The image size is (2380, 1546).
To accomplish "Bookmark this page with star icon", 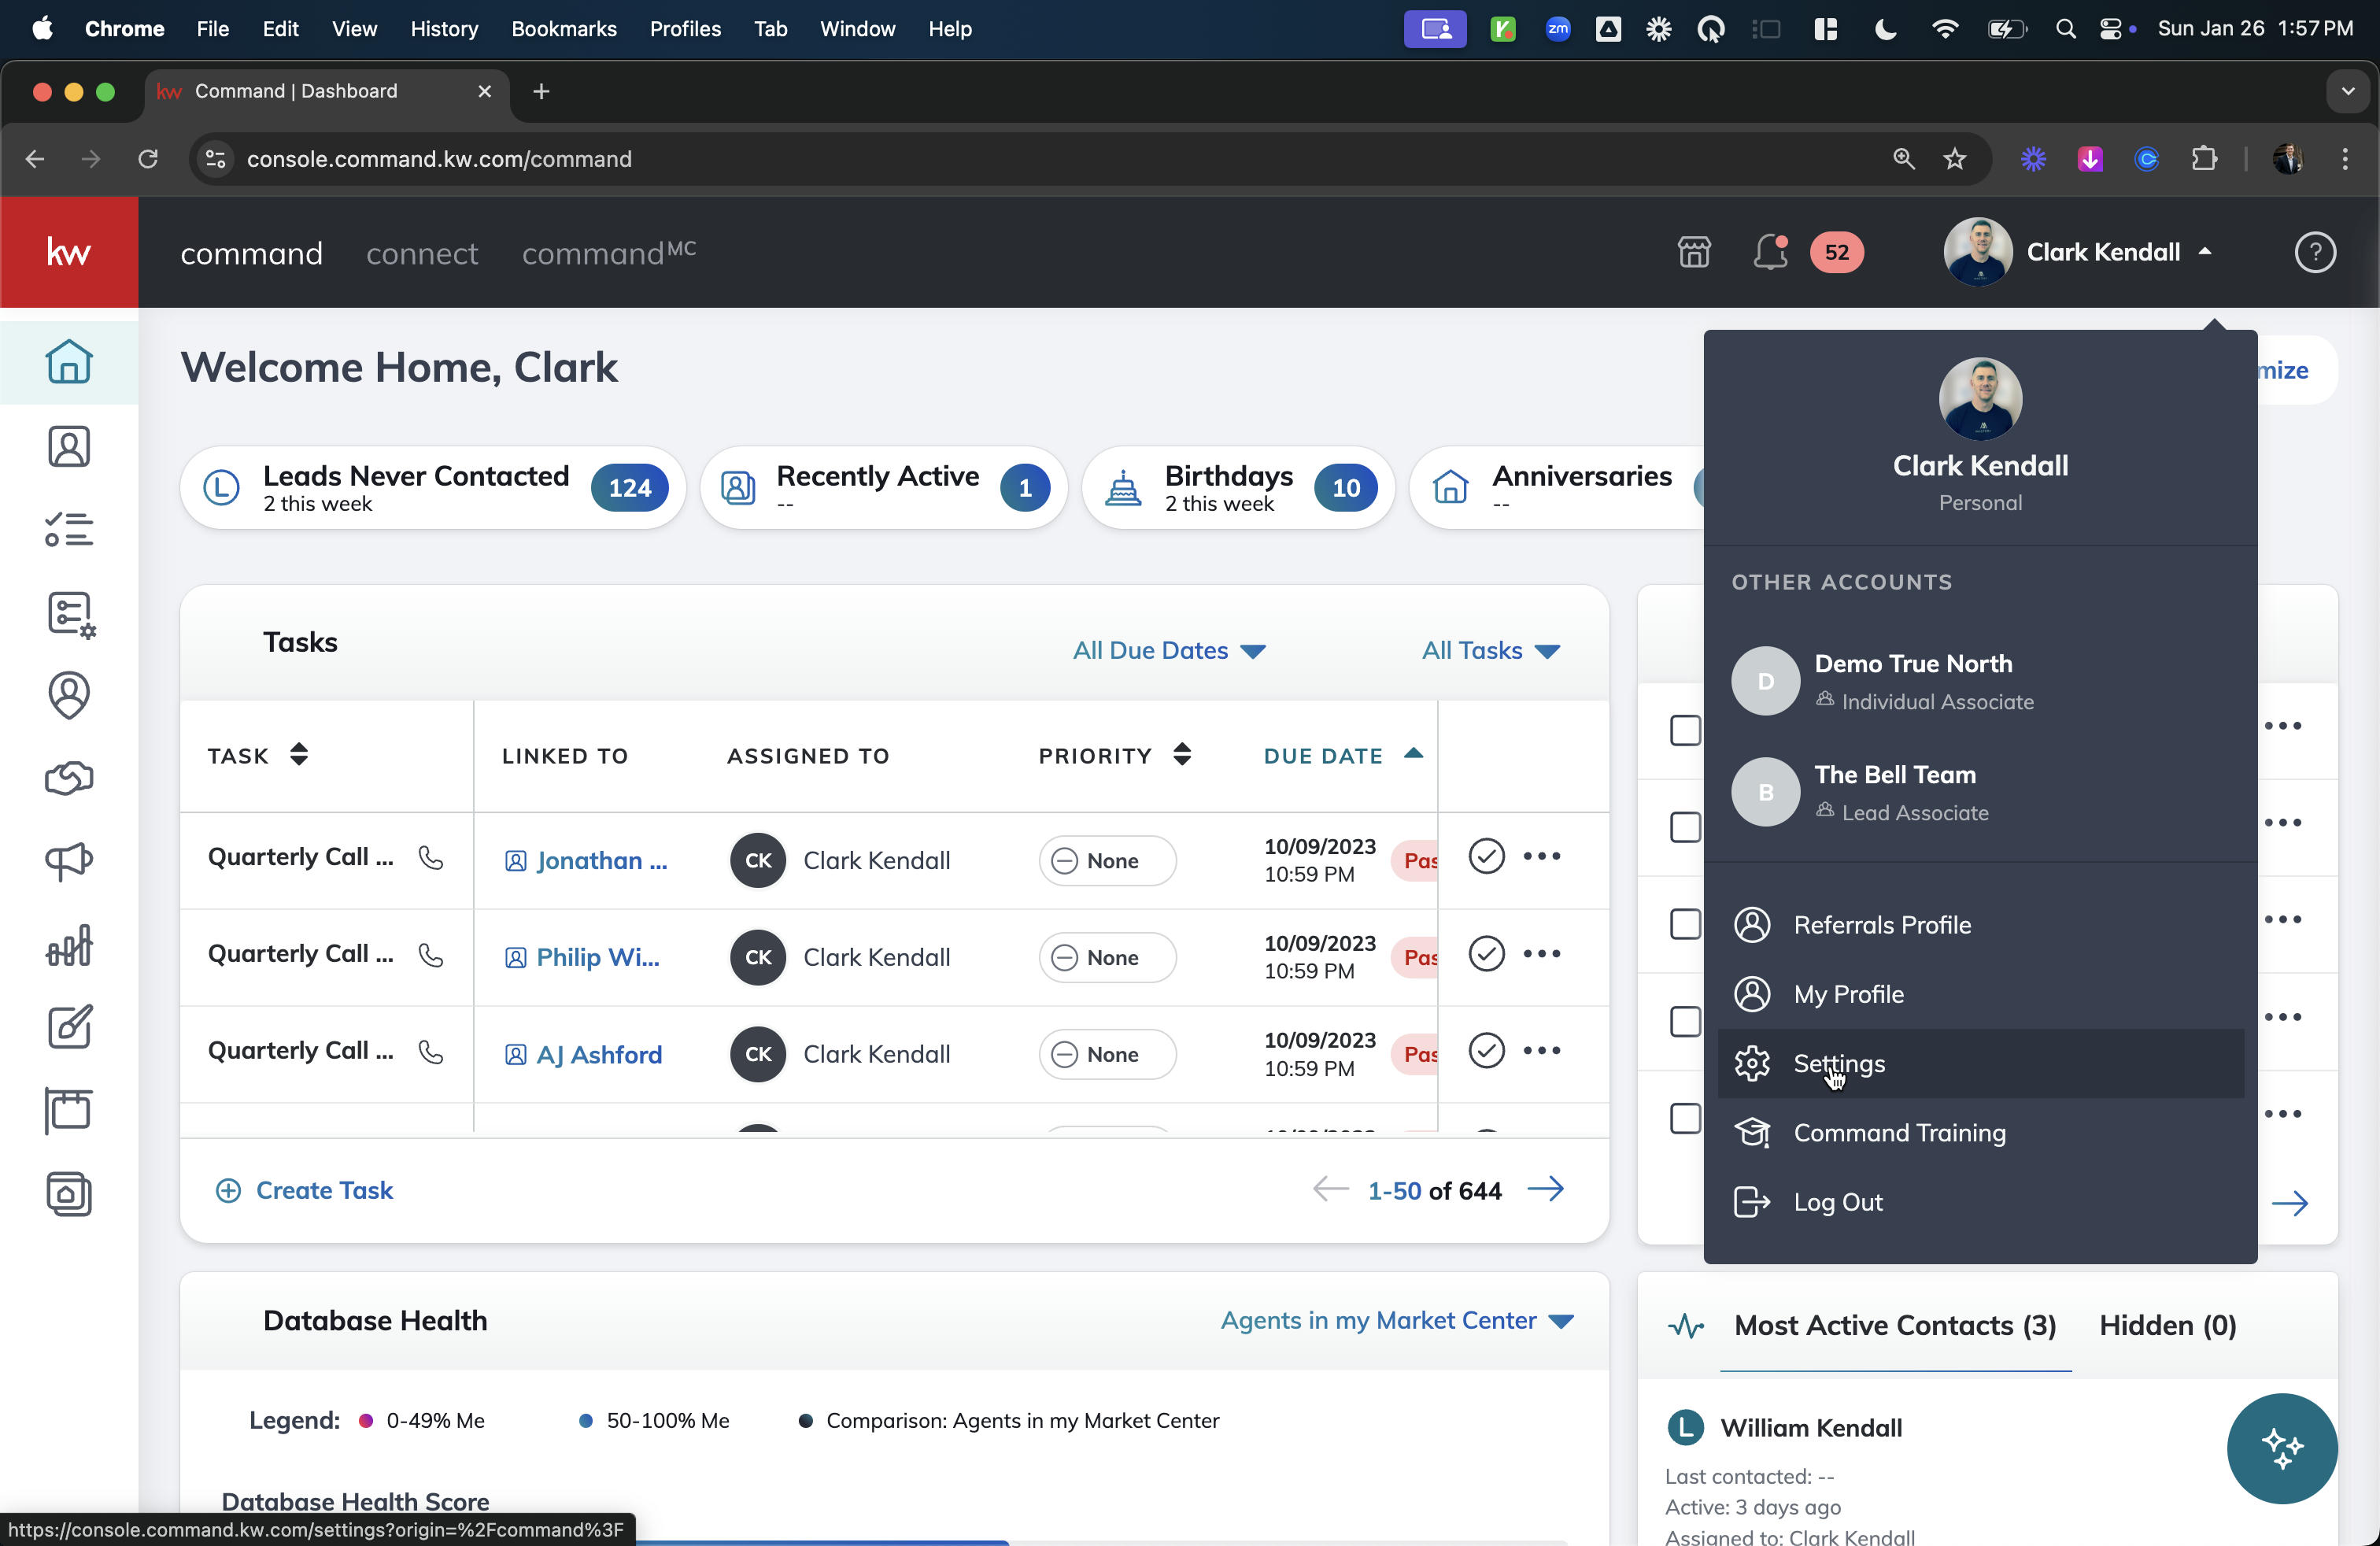I will point(1954,159).
